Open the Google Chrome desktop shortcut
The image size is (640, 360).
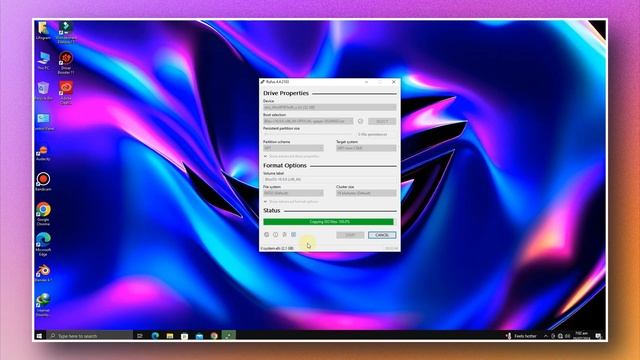click(x=43, y=214)
